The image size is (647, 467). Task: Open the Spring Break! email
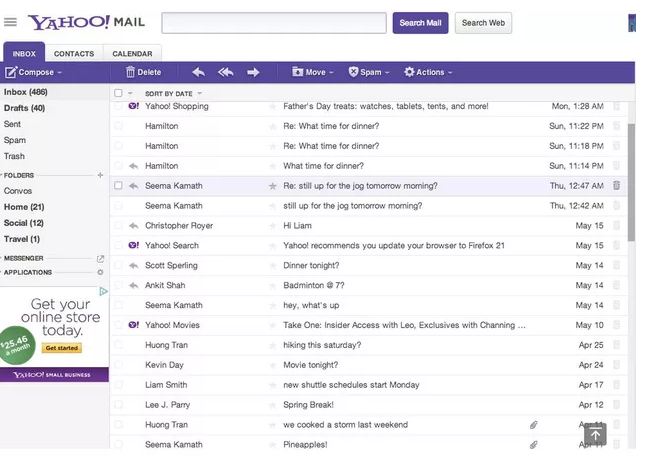pyautogui.click(x=368, y=405)
